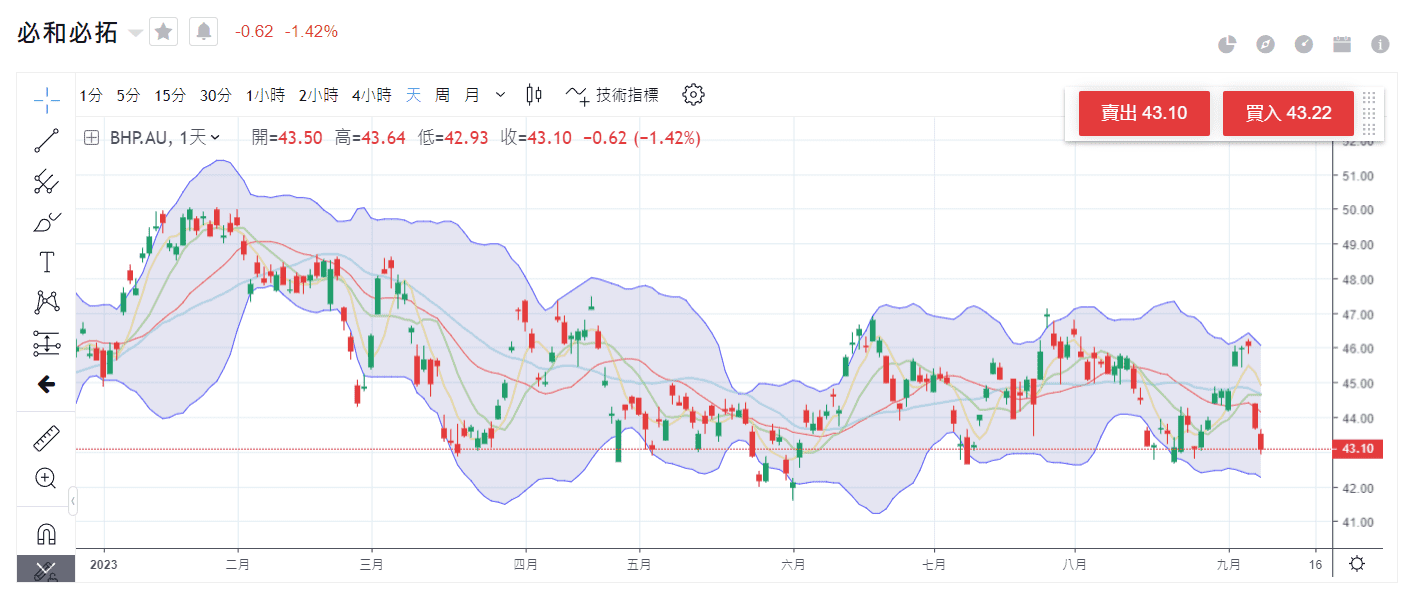Select the trend line drawing tool
Screen dimensions: 1415x591
46,140
